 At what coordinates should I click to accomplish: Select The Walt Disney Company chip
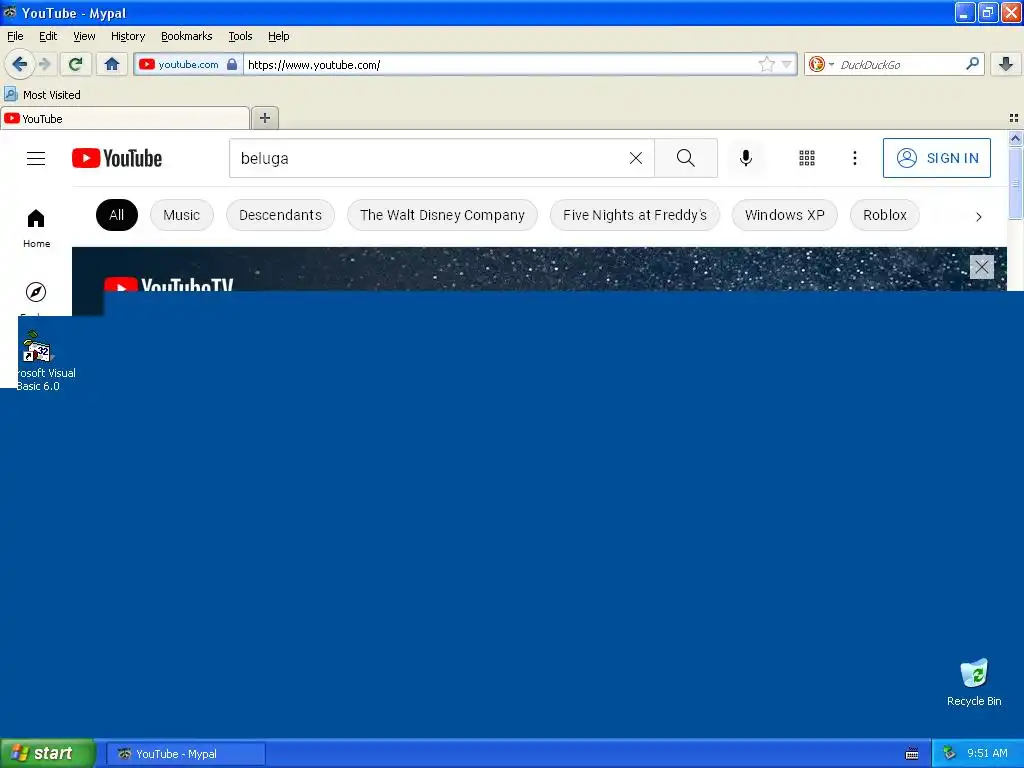point(442,215)
